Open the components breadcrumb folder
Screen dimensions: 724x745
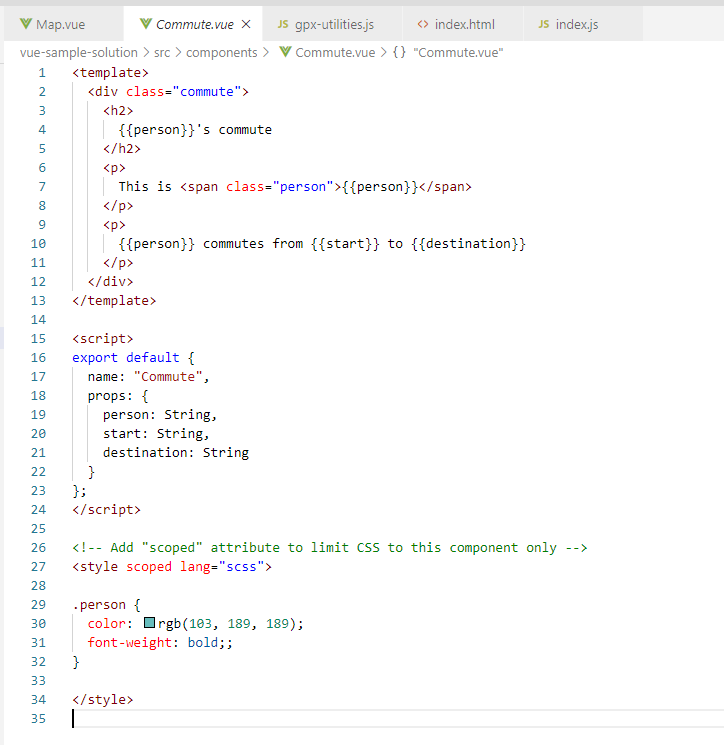tap(221, 52)
